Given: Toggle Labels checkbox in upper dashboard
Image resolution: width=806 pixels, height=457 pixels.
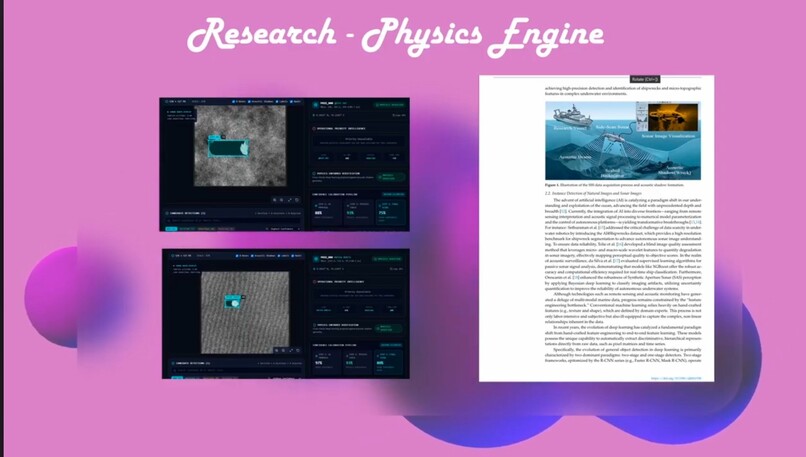Looking at the screenshot, I should (277, 102).
